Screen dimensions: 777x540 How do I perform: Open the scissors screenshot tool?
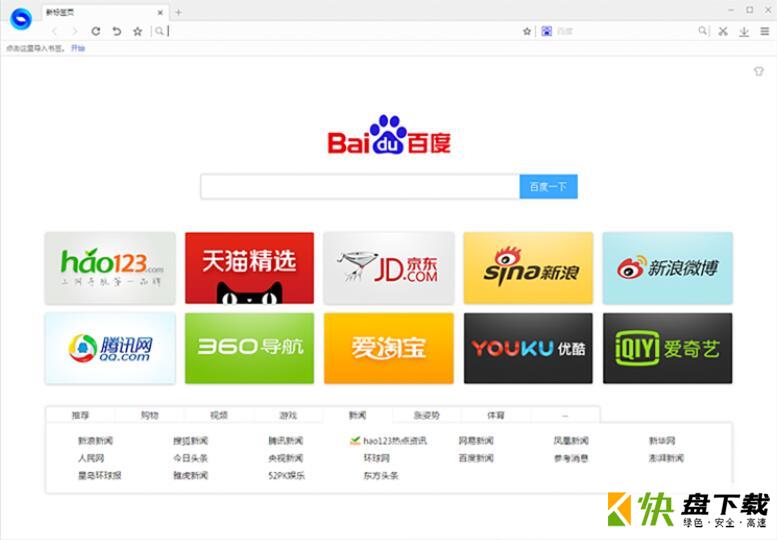pos(723,31)
